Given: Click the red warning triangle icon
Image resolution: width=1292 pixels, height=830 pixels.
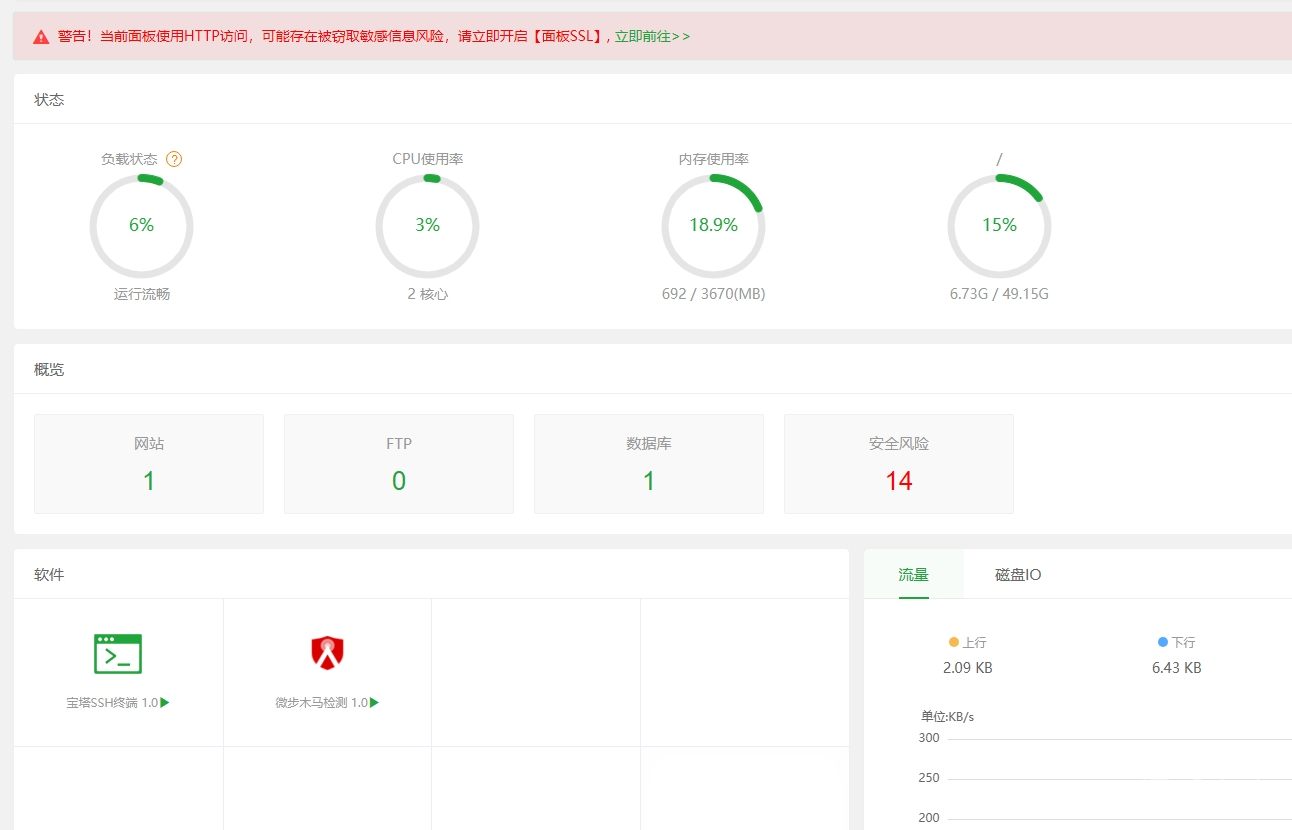Looking at the screenshot, I should pyautogui.click(x=41, y=37).
